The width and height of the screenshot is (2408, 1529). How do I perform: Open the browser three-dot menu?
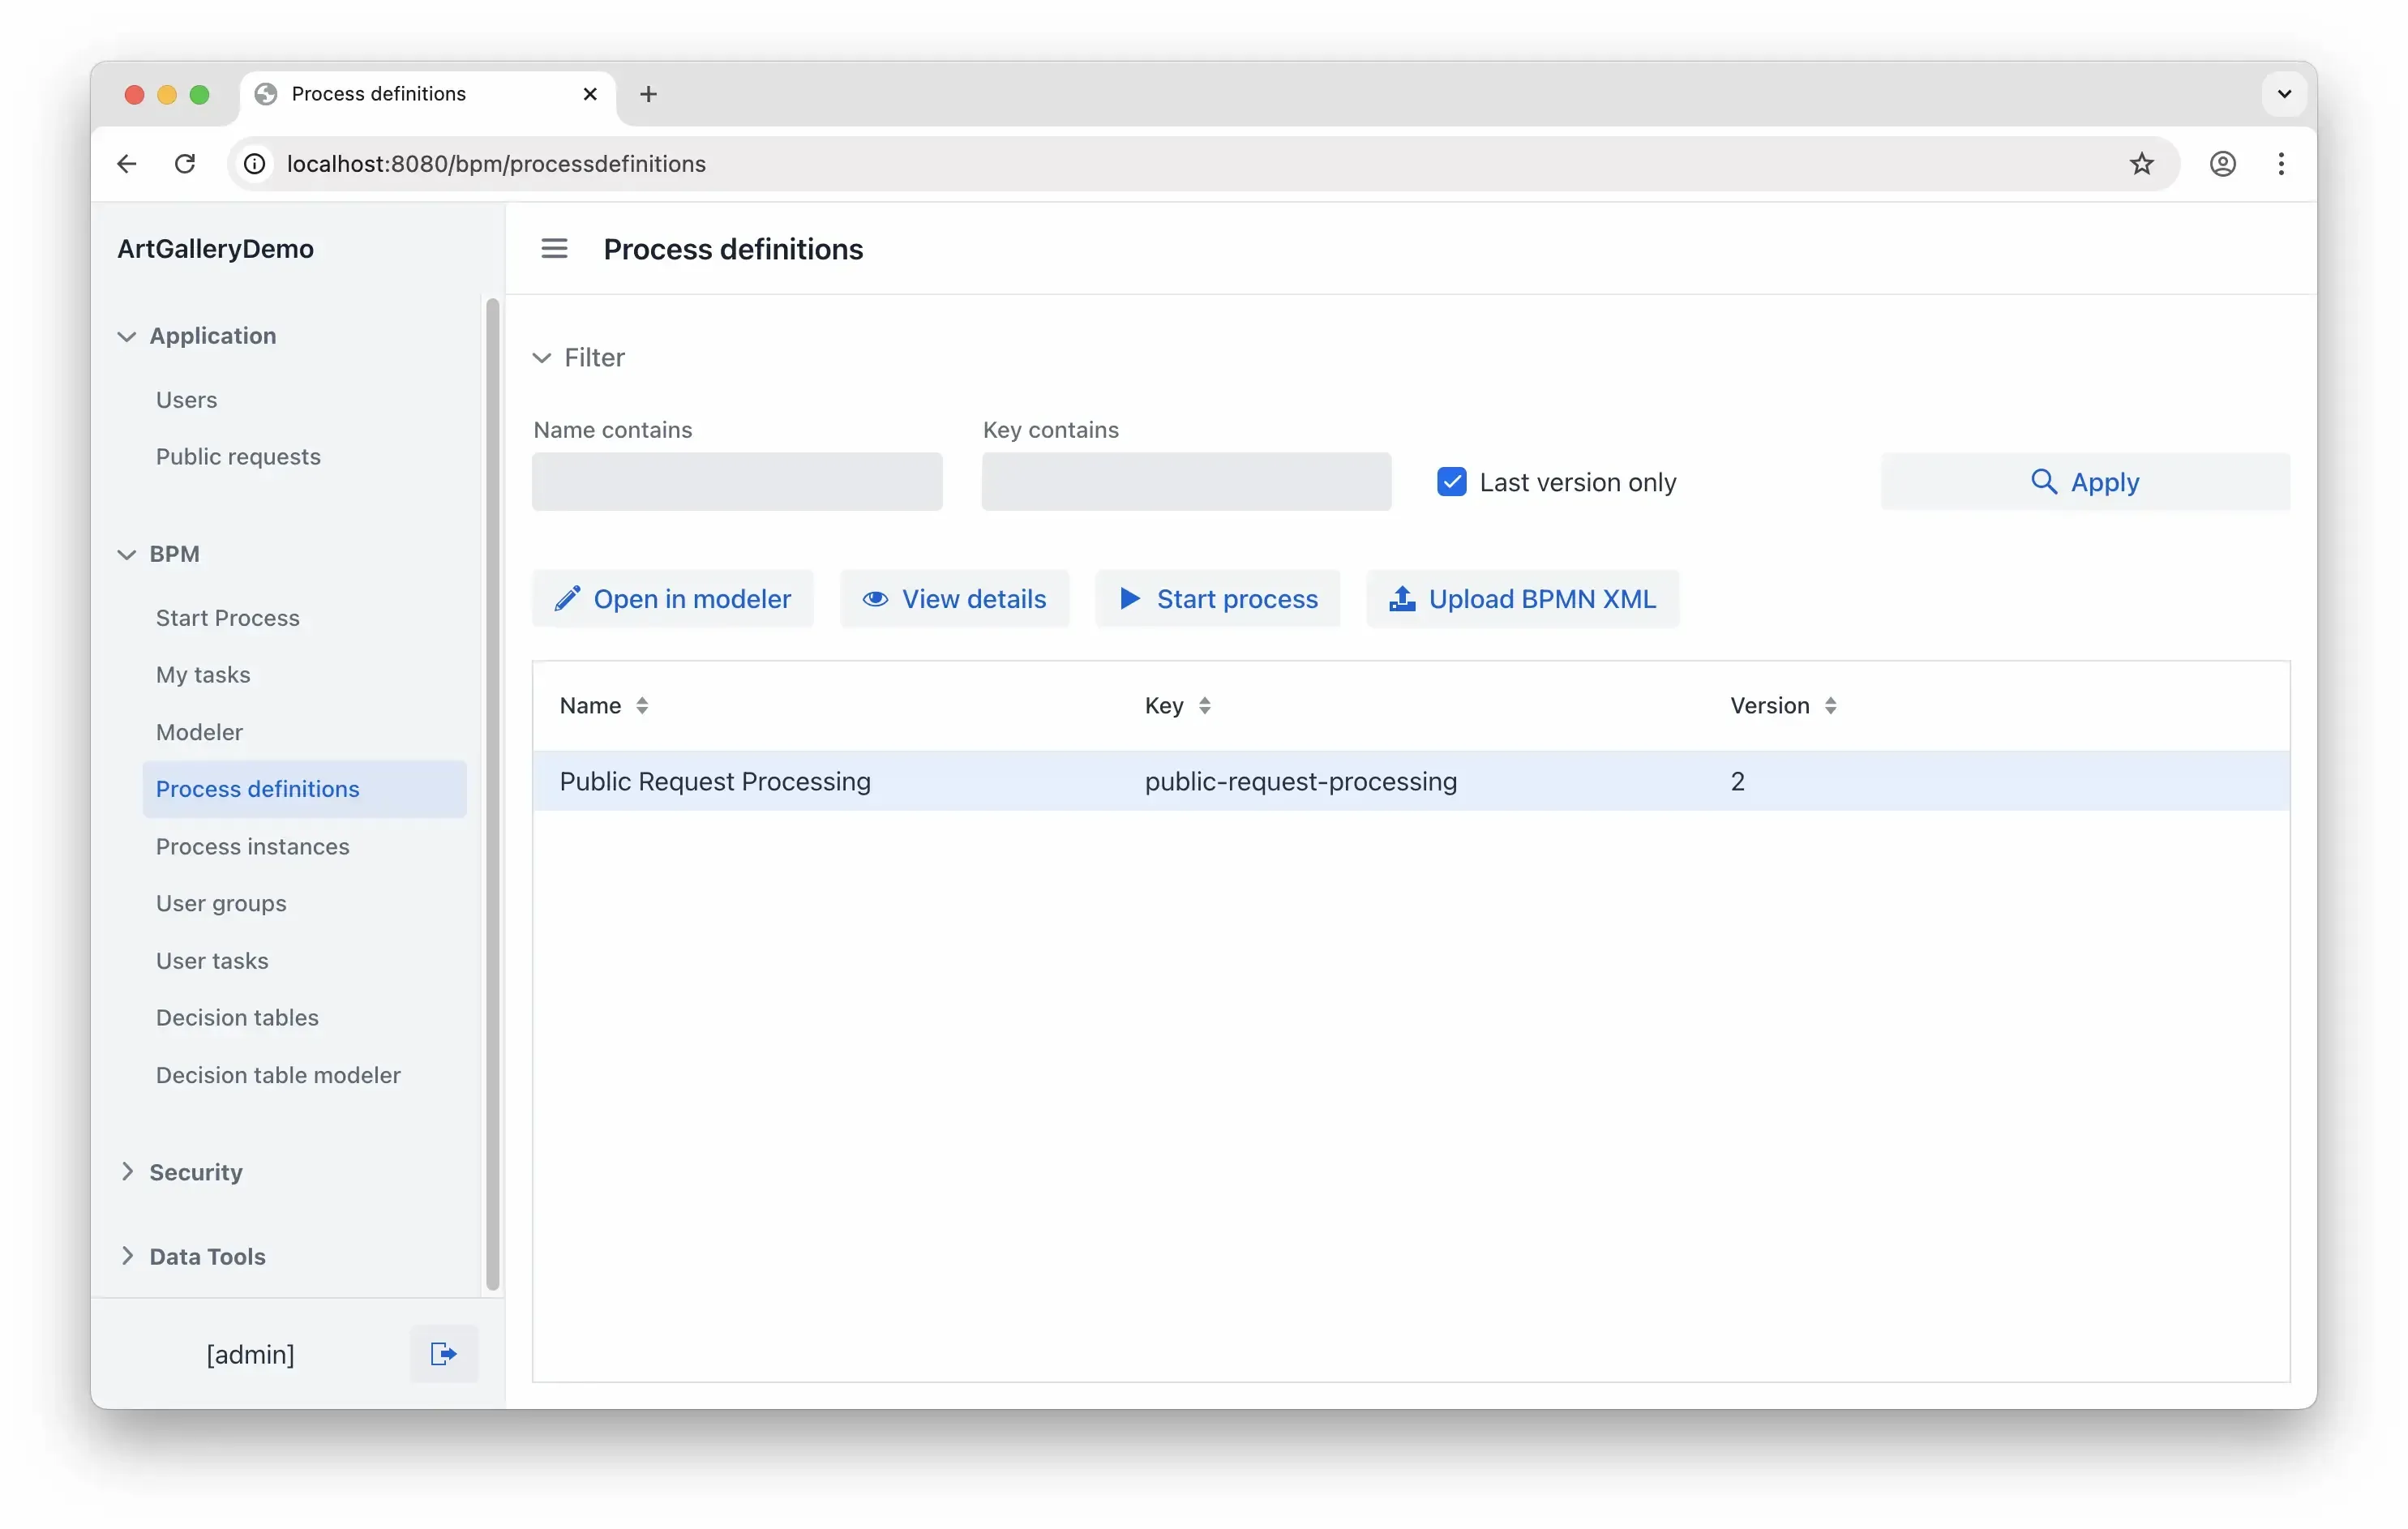click(2281, 163)
